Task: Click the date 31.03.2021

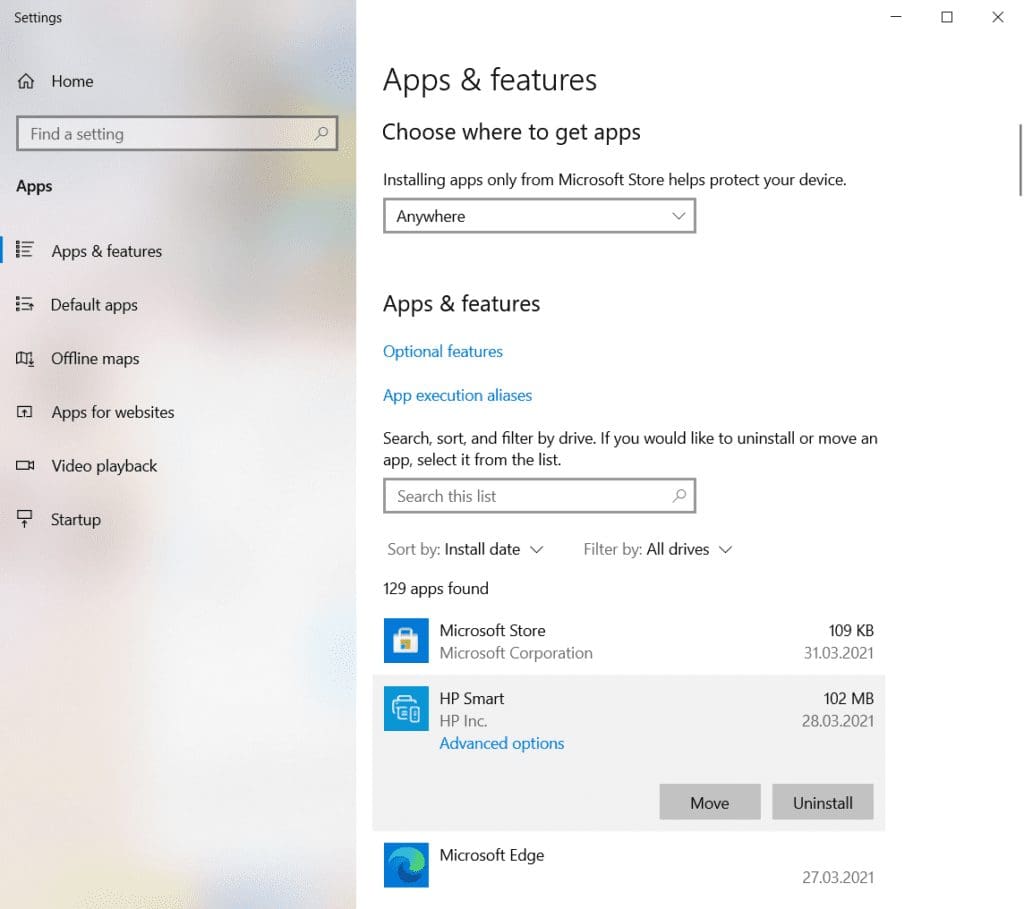Action: 839,652
